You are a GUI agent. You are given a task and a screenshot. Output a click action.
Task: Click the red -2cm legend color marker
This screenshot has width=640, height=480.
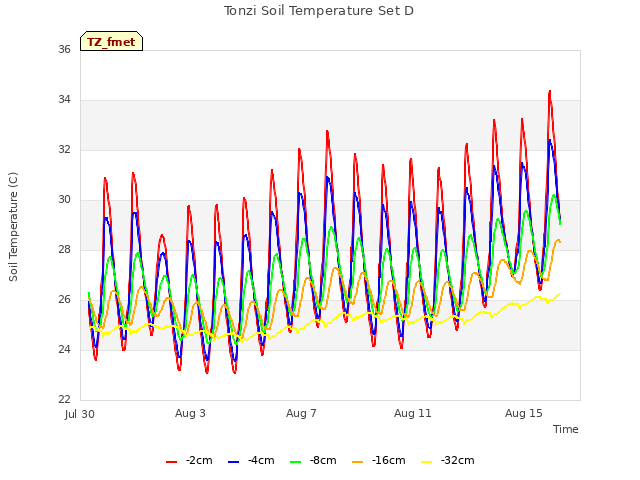point(171,462)
